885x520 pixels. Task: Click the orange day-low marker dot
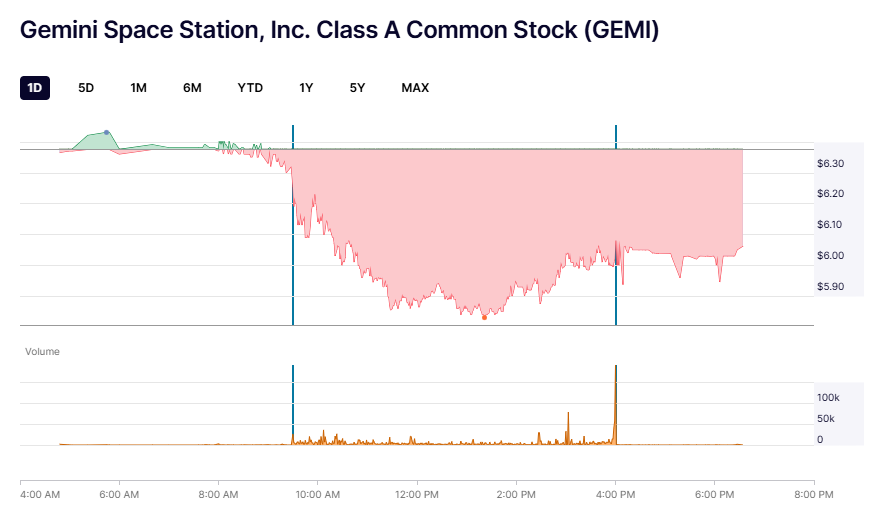484,317
